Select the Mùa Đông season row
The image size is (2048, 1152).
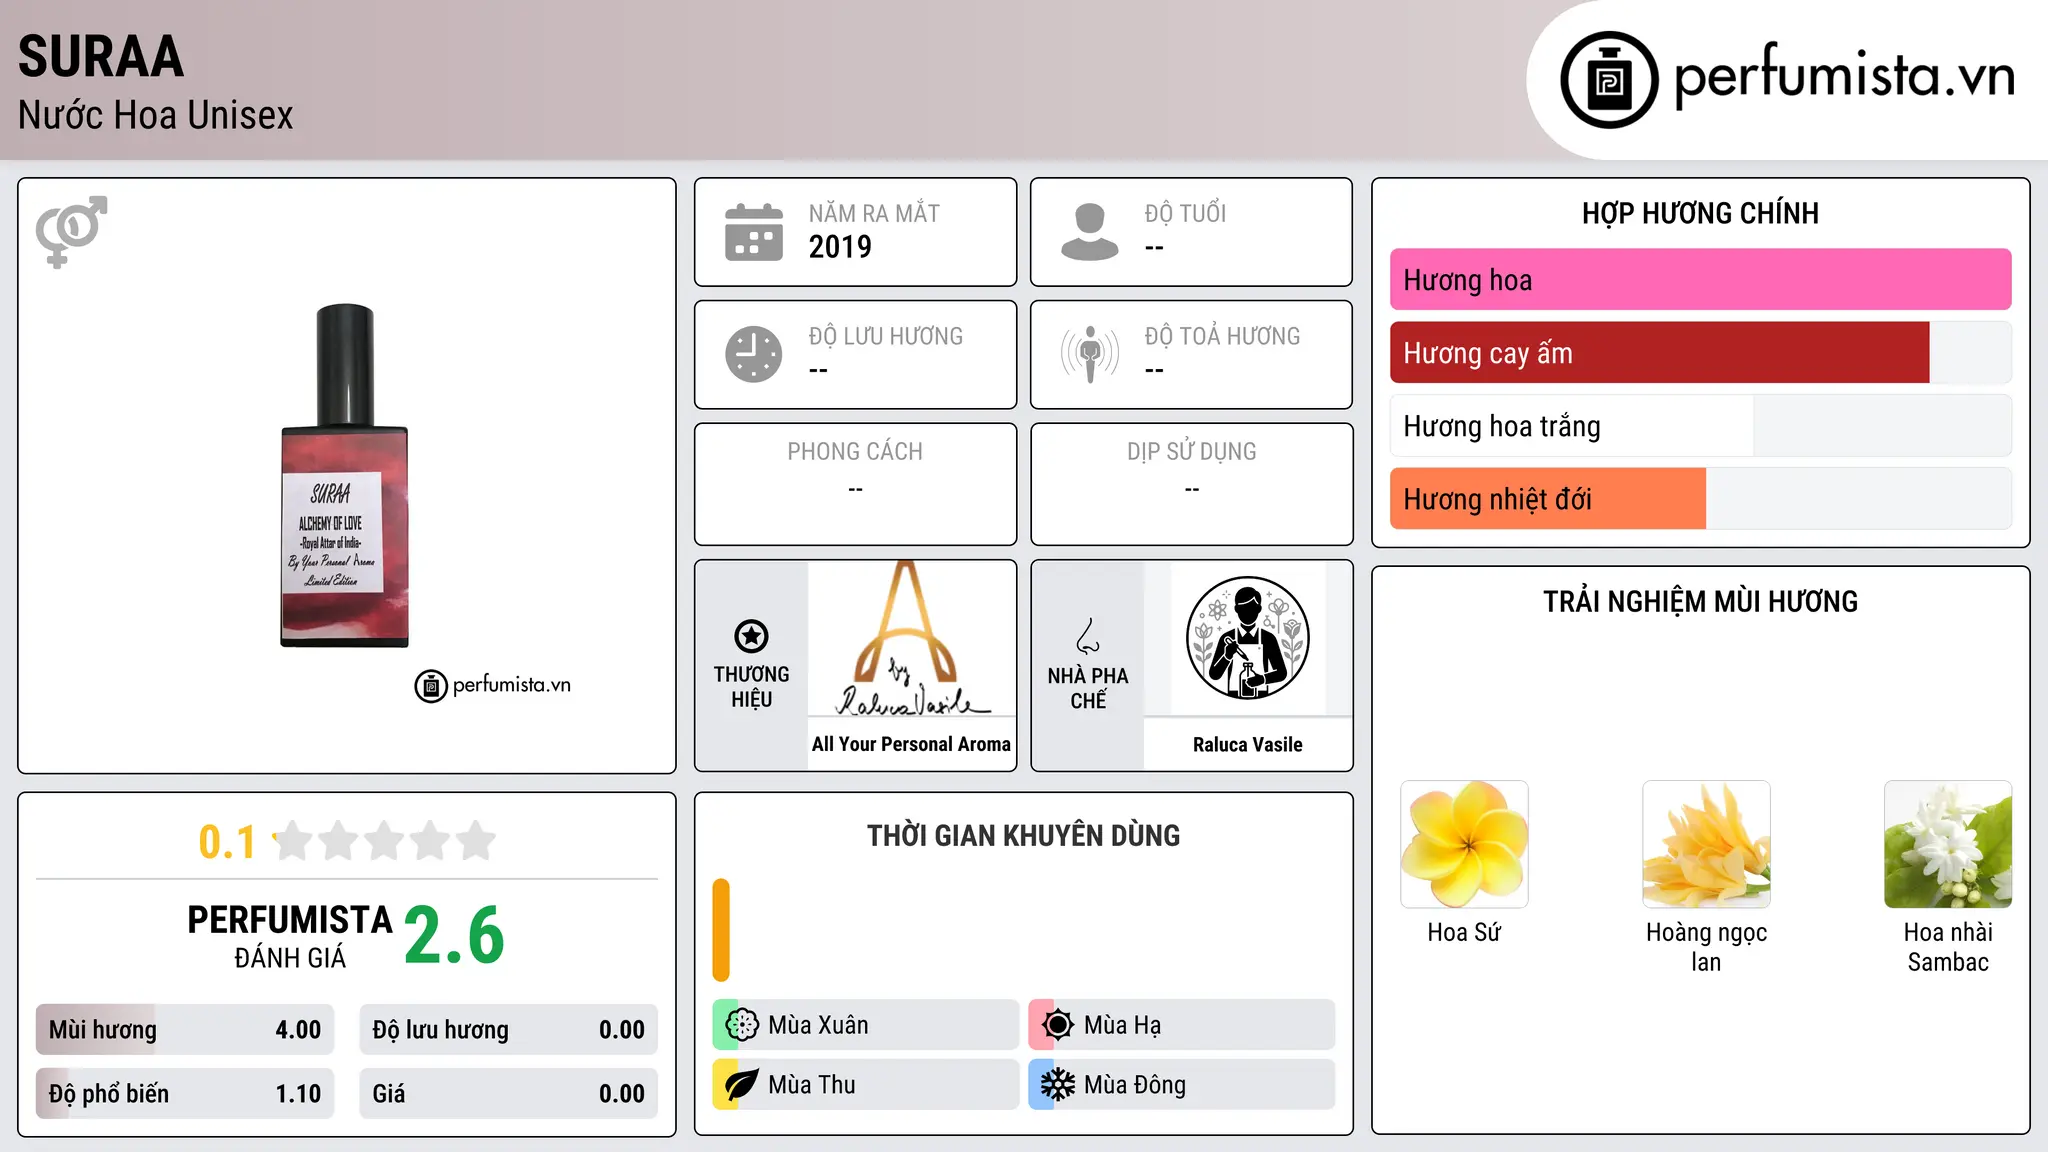click(1181, 1084)
